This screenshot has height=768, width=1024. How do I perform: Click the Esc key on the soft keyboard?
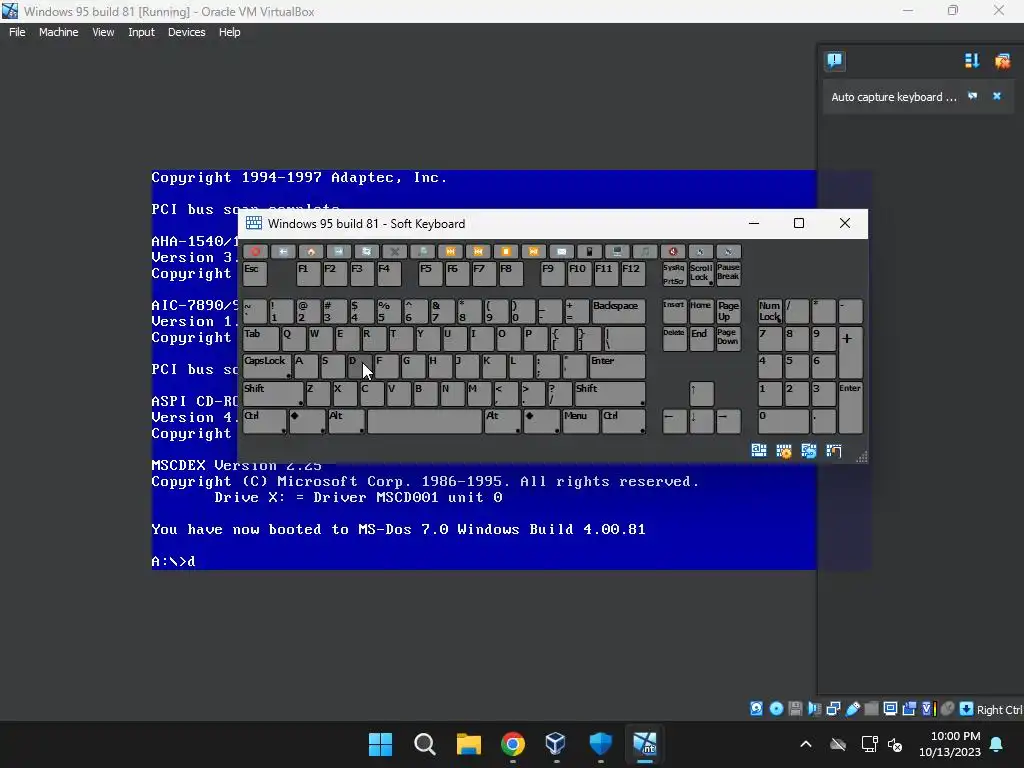pos(255,274)
